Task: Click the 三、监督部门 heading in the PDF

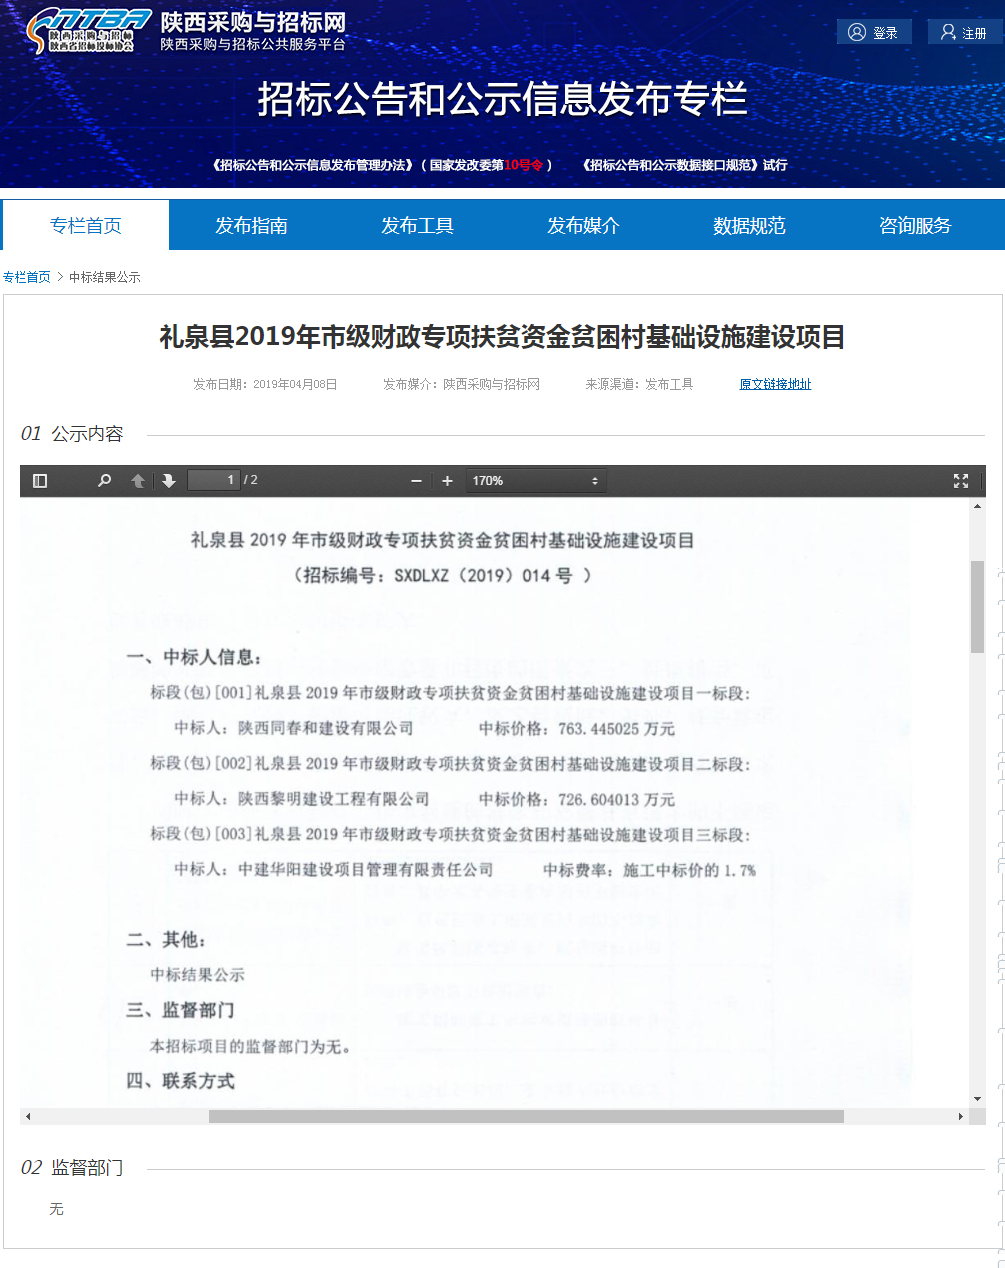Action: [180, 1010]
